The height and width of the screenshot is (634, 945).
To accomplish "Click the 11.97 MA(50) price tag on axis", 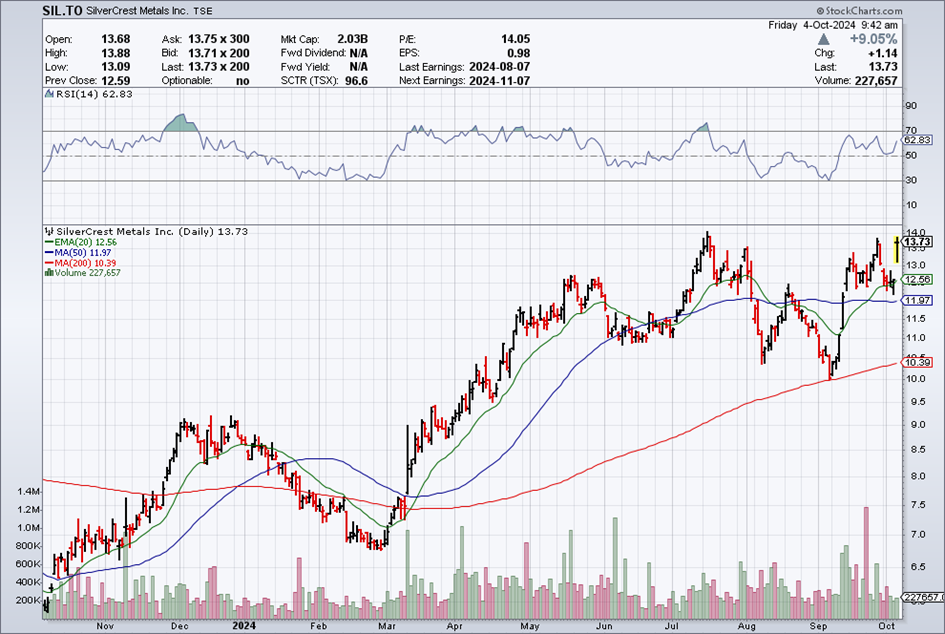I will [x=917, y=301].
